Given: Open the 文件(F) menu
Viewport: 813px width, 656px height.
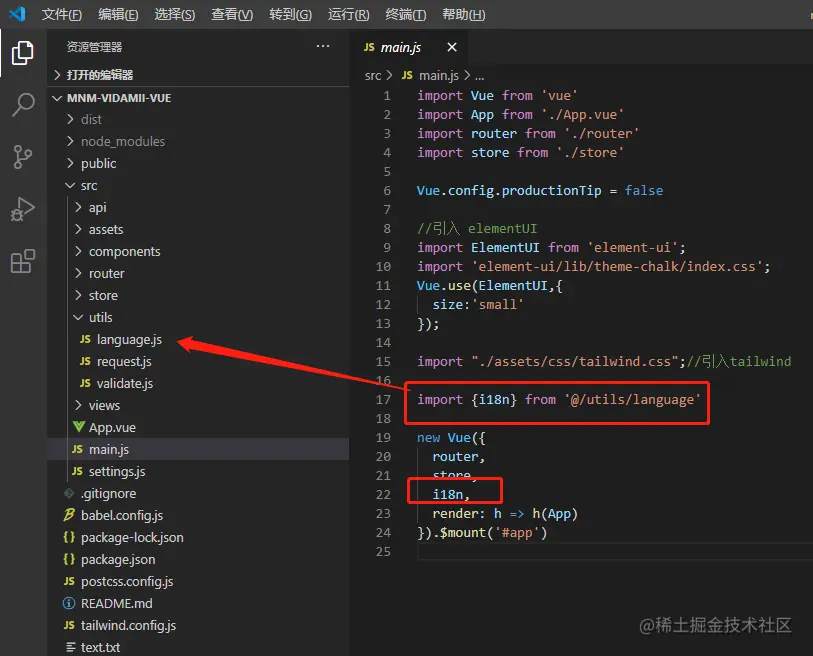Looking at the screenshot, I should tap(62, 15).
